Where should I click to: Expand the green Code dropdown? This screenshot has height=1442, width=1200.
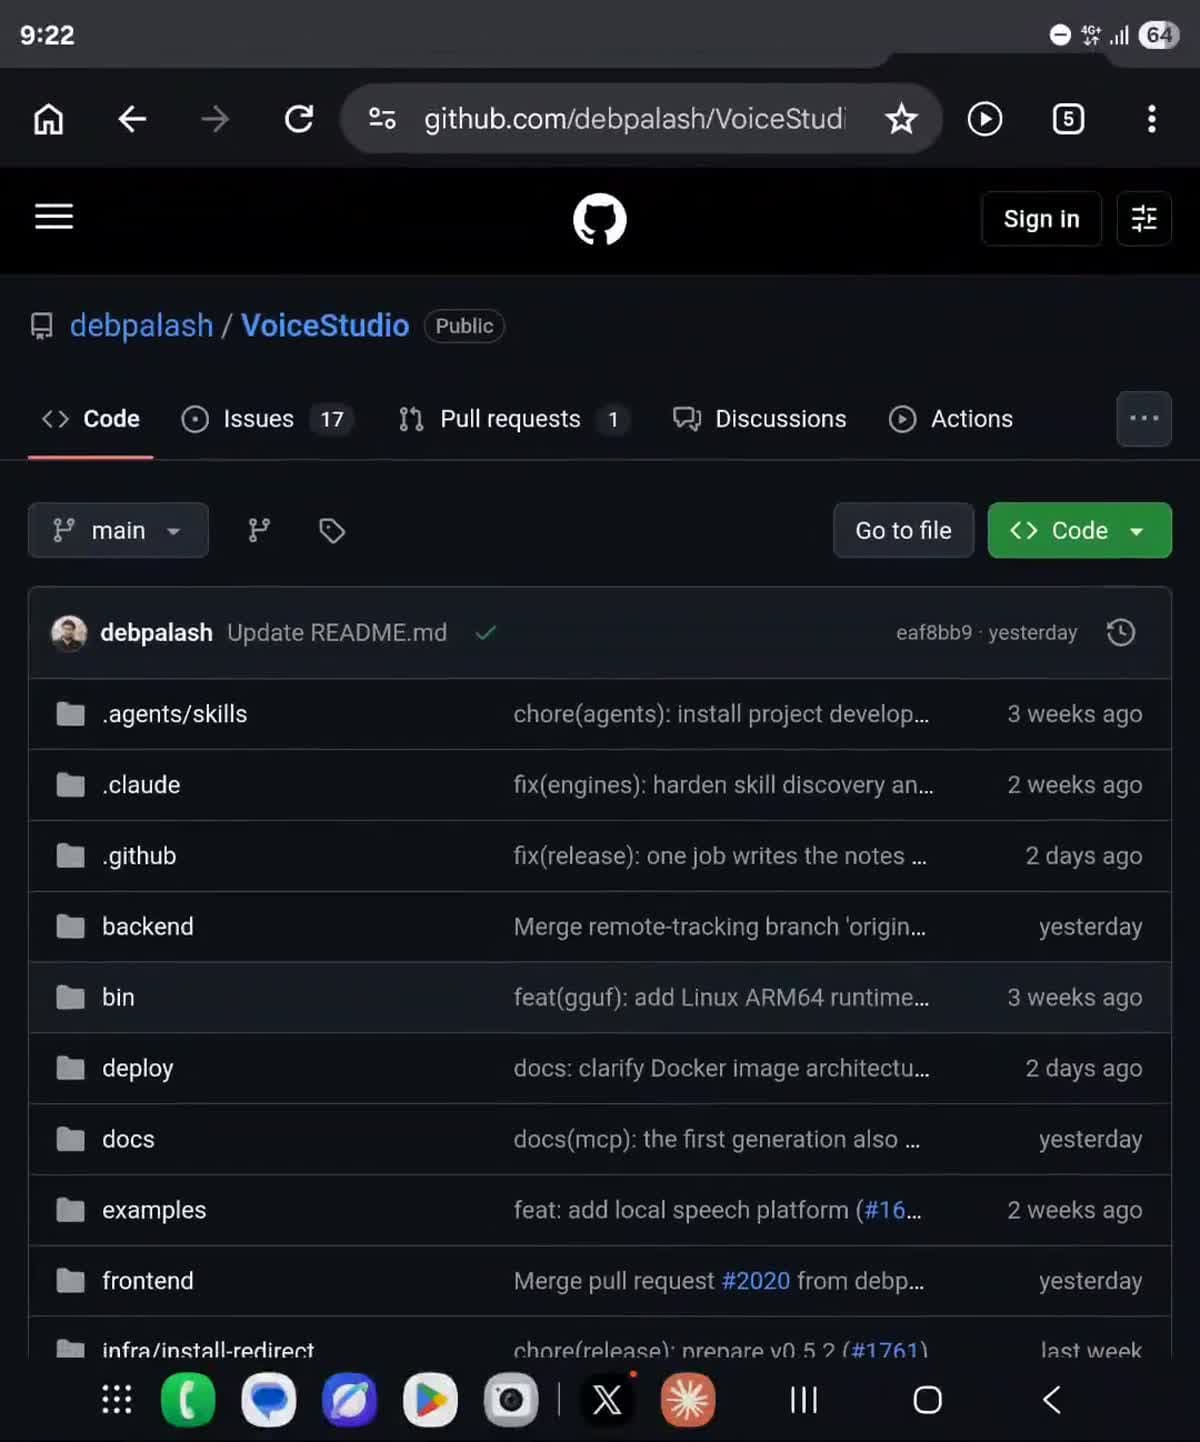(1080, 530)
